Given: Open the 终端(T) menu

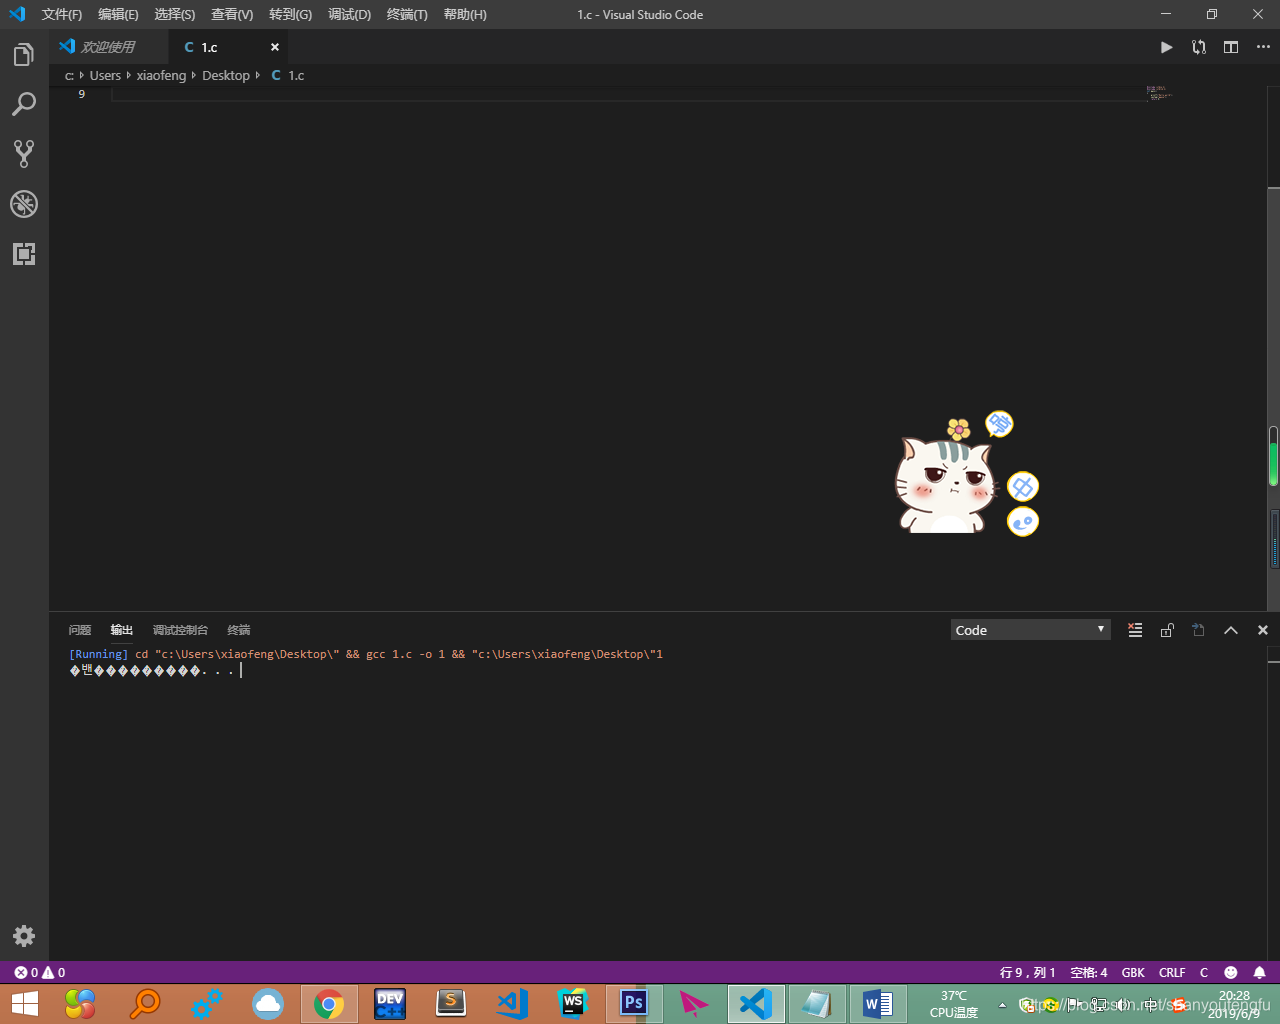Looking at the screenshot, I should (x=407, y=14).
